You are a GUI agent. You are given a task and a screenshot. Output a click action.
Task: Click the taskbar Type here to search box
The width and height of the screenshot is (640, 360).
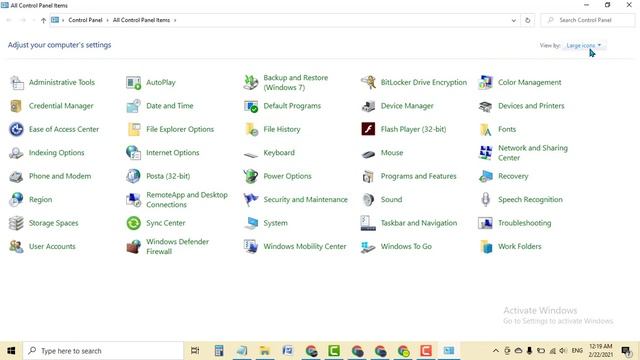point(103,351)
